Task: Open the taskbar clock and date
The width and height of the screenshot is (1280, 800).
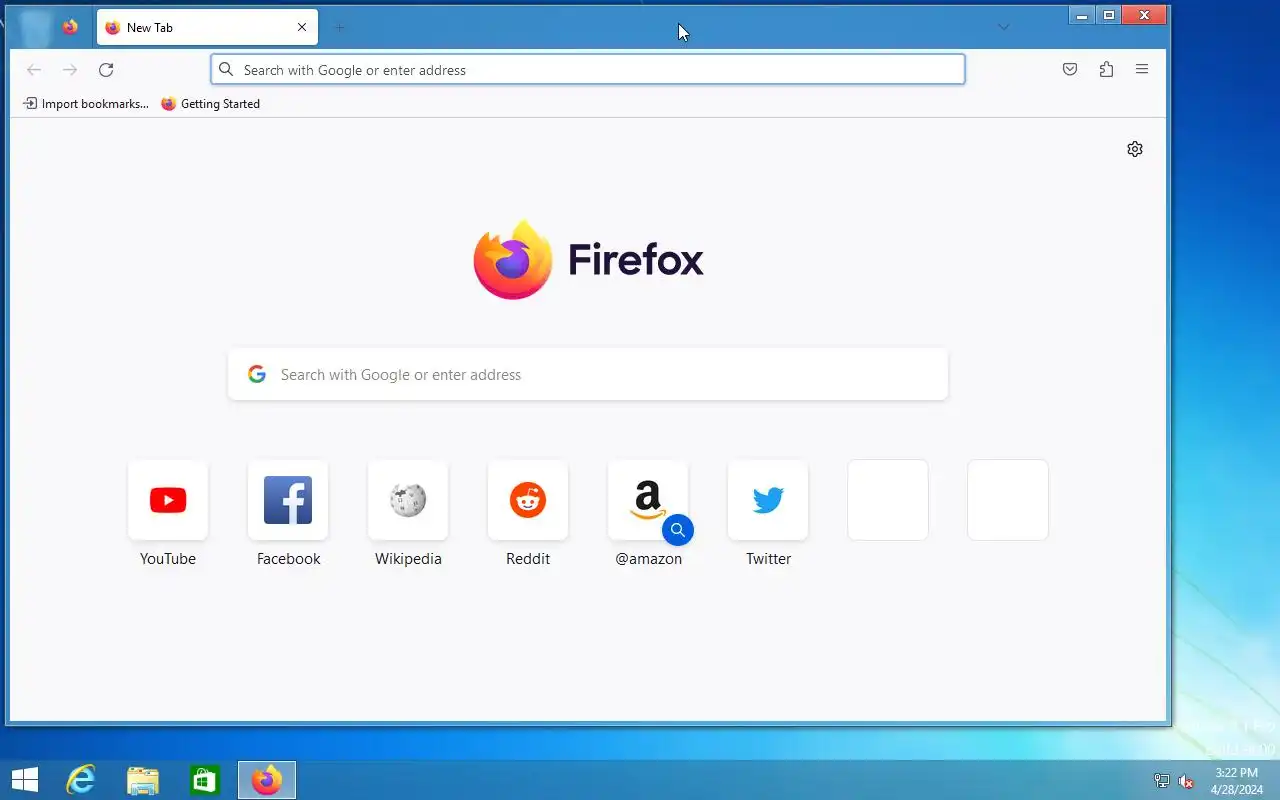Action: pos(1236,781)
